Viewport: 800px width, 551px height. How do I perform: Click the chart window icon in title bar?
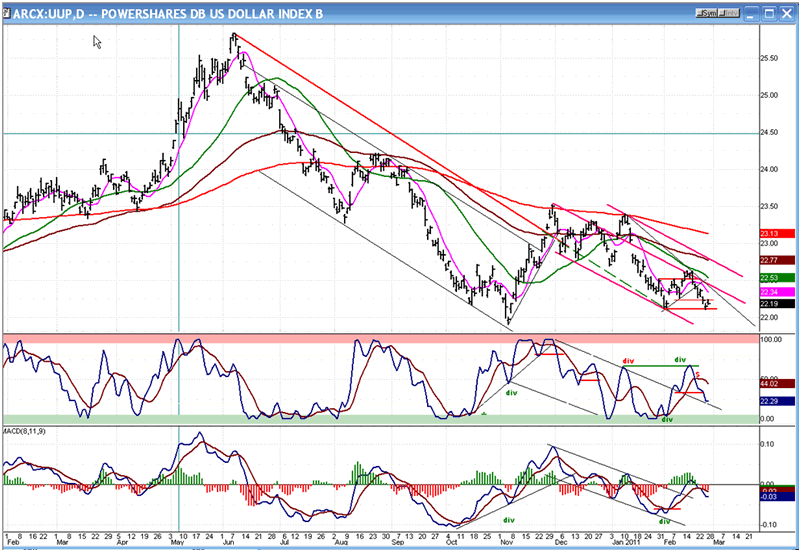[x=9, y=12]
